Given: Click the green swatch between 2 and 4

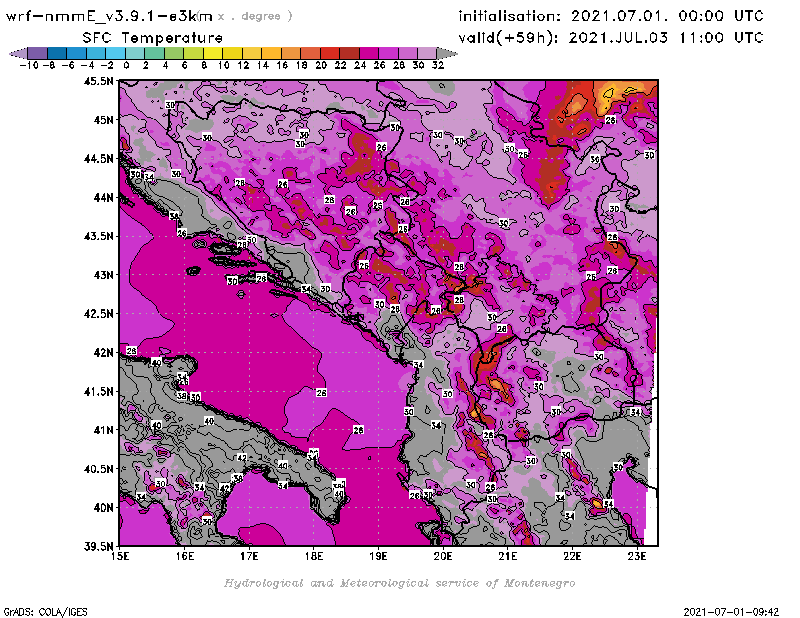Looking at the screenshot, I should tap(154, 53).
